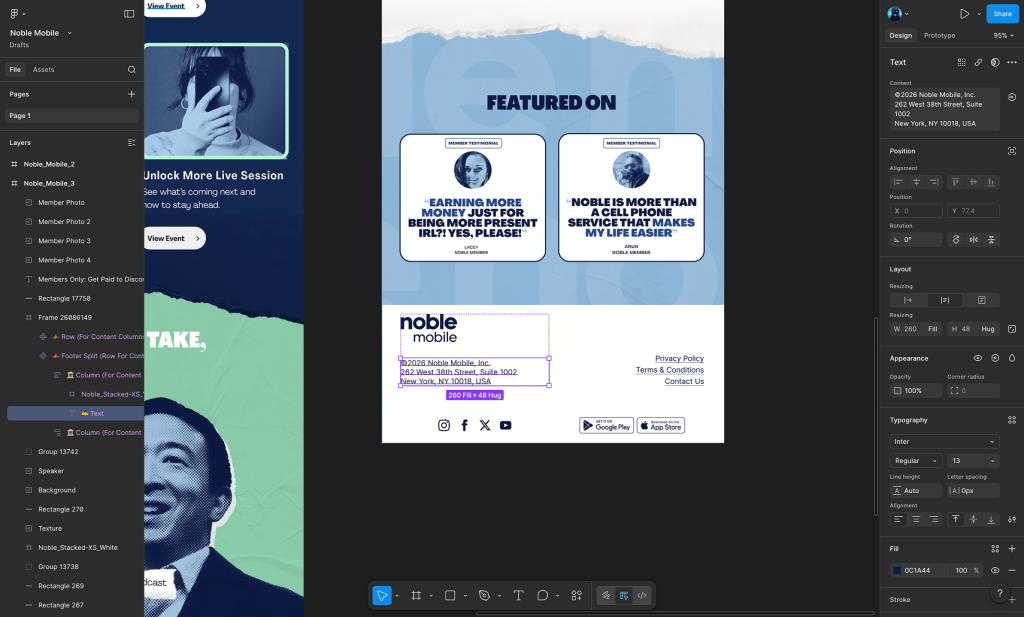Select the Comment tool in bottom toolbar

coord(542,595)
